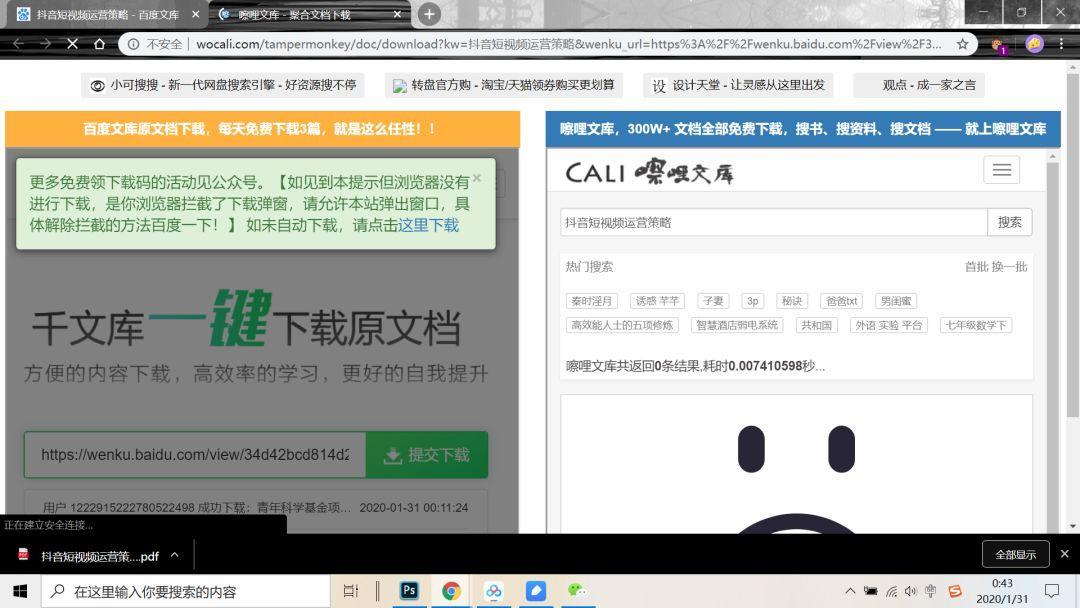
Task: Open Photoshop from the taskbar
Action: 408,591
